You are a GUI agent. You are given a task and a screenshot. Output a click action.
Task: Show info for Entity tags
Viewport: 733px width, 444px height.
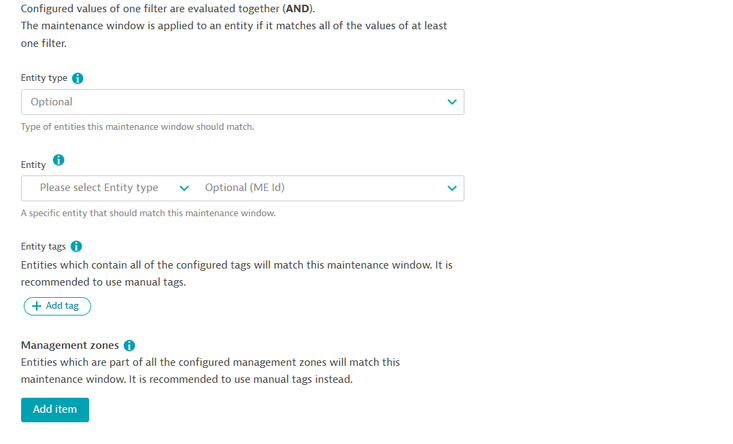click(x=77, y=246)
